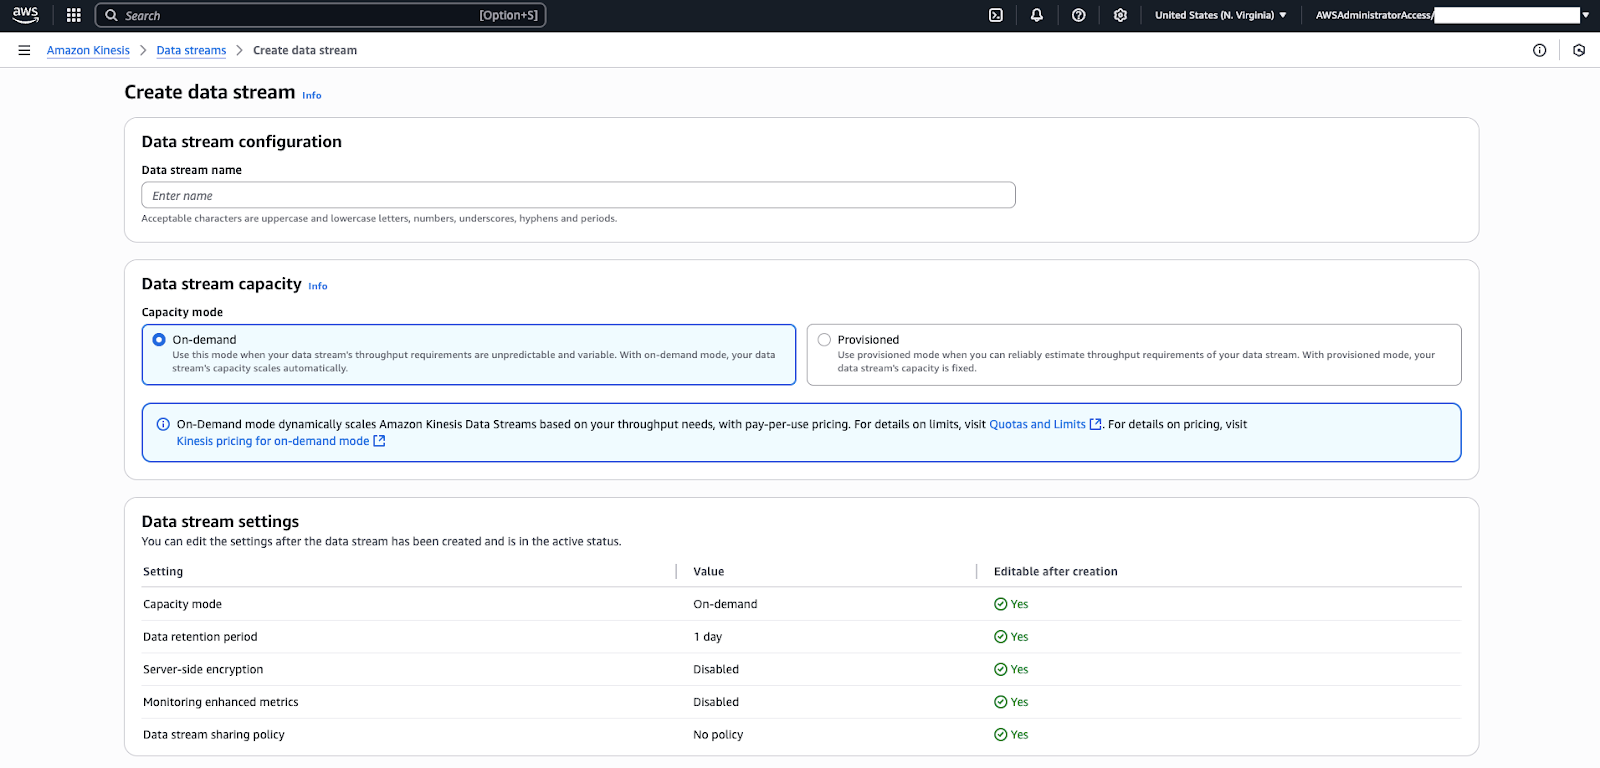Screen dimensions: 1600x768
Task: Select the On-demand capacity mode
Action: [x=159, y=340]
